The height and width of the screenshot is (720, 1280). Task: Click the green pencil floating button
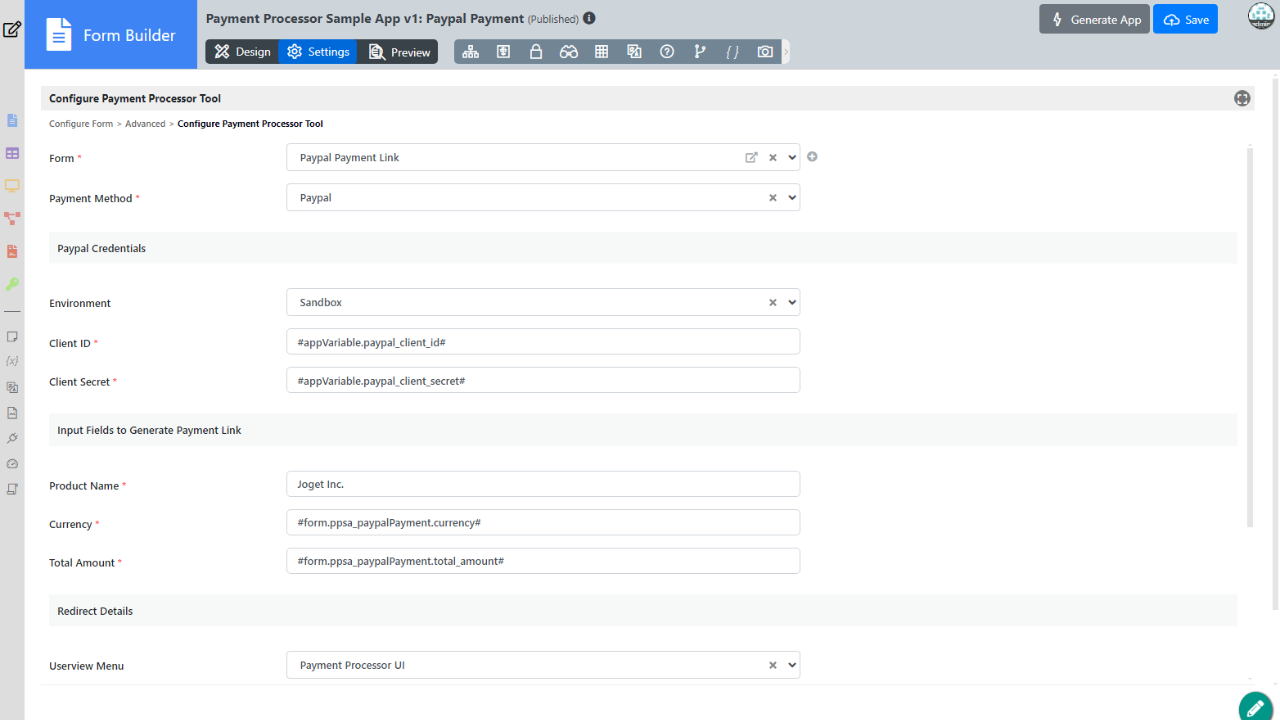1255,706
